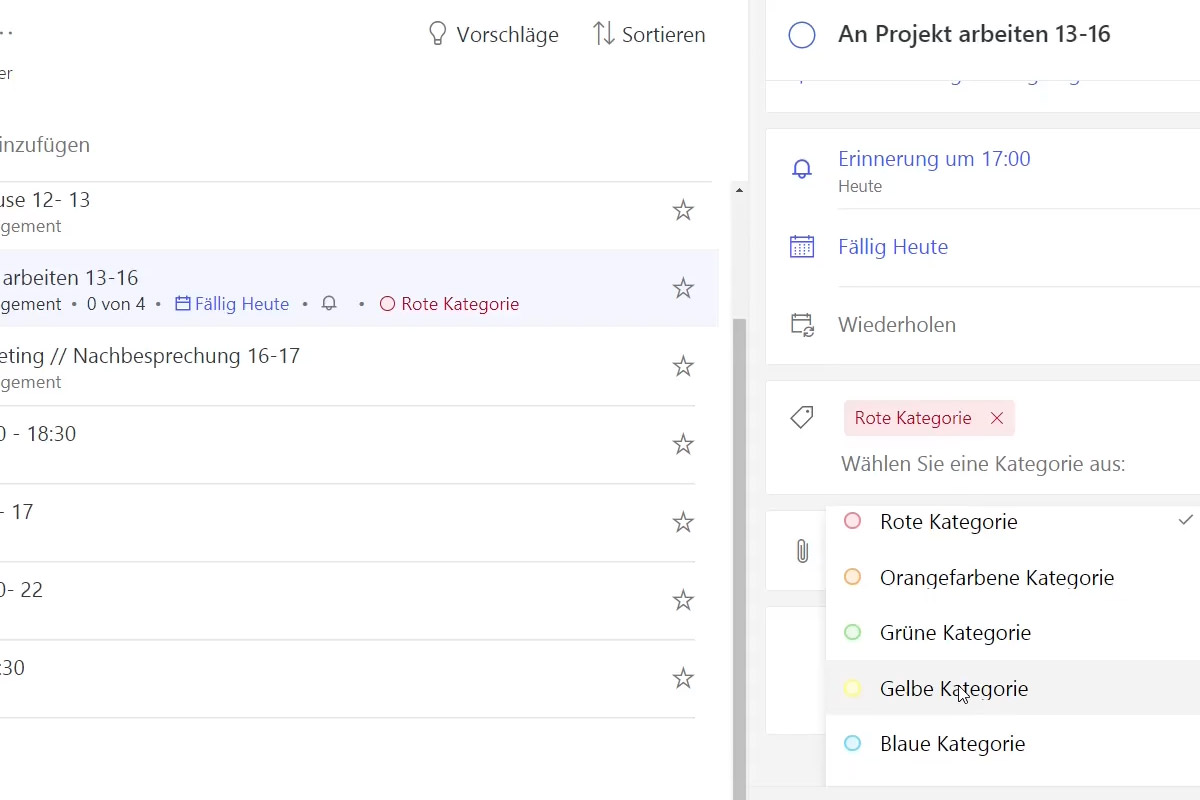Image resolution: width=1200 pixels, height=800 pixels.
Task: Star the arbeiten 13-16 task
Action: coord(683,288)
